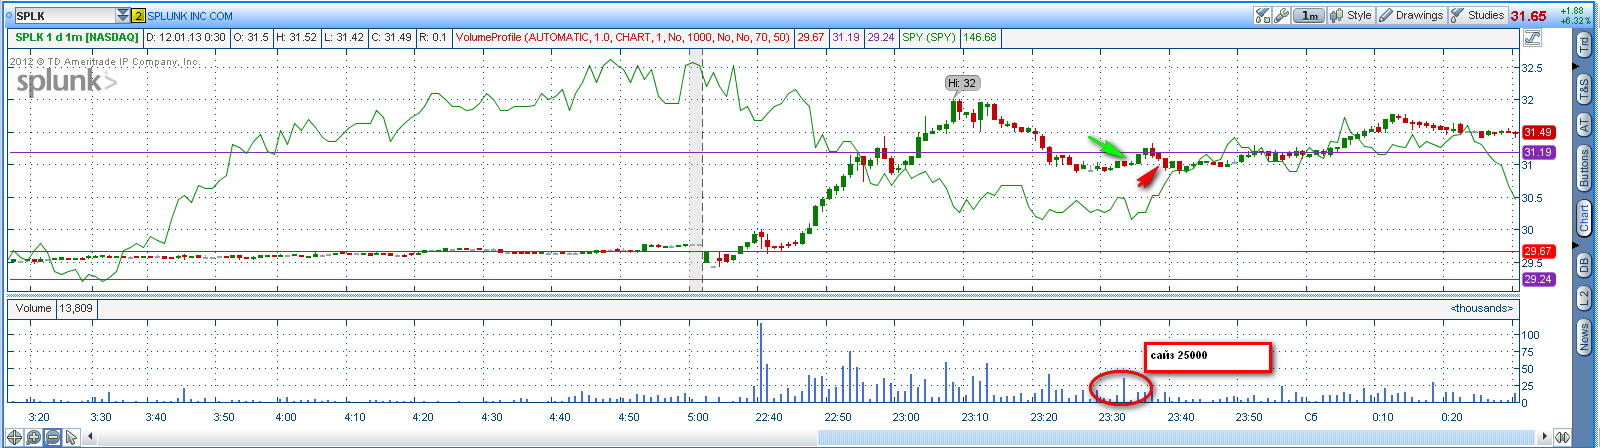Click the purple 29.24 price bubble

pos(1537,279)
